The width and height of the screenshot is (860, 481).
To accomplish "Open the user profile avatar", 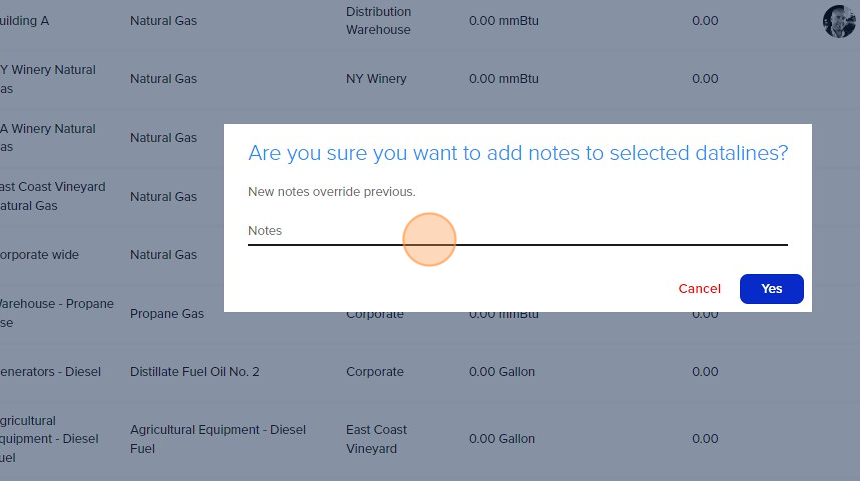I will click(839, 22).
